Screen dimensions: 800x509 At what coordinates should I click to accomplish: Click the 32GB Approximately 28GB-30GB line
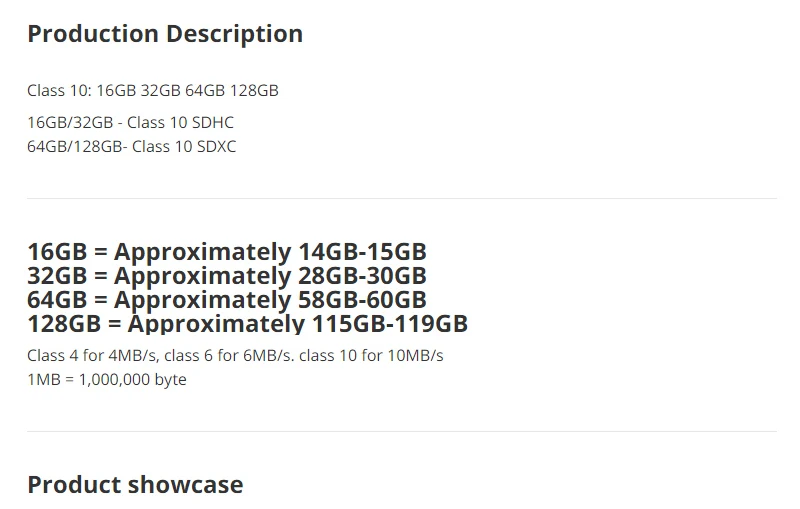[227, 276]
